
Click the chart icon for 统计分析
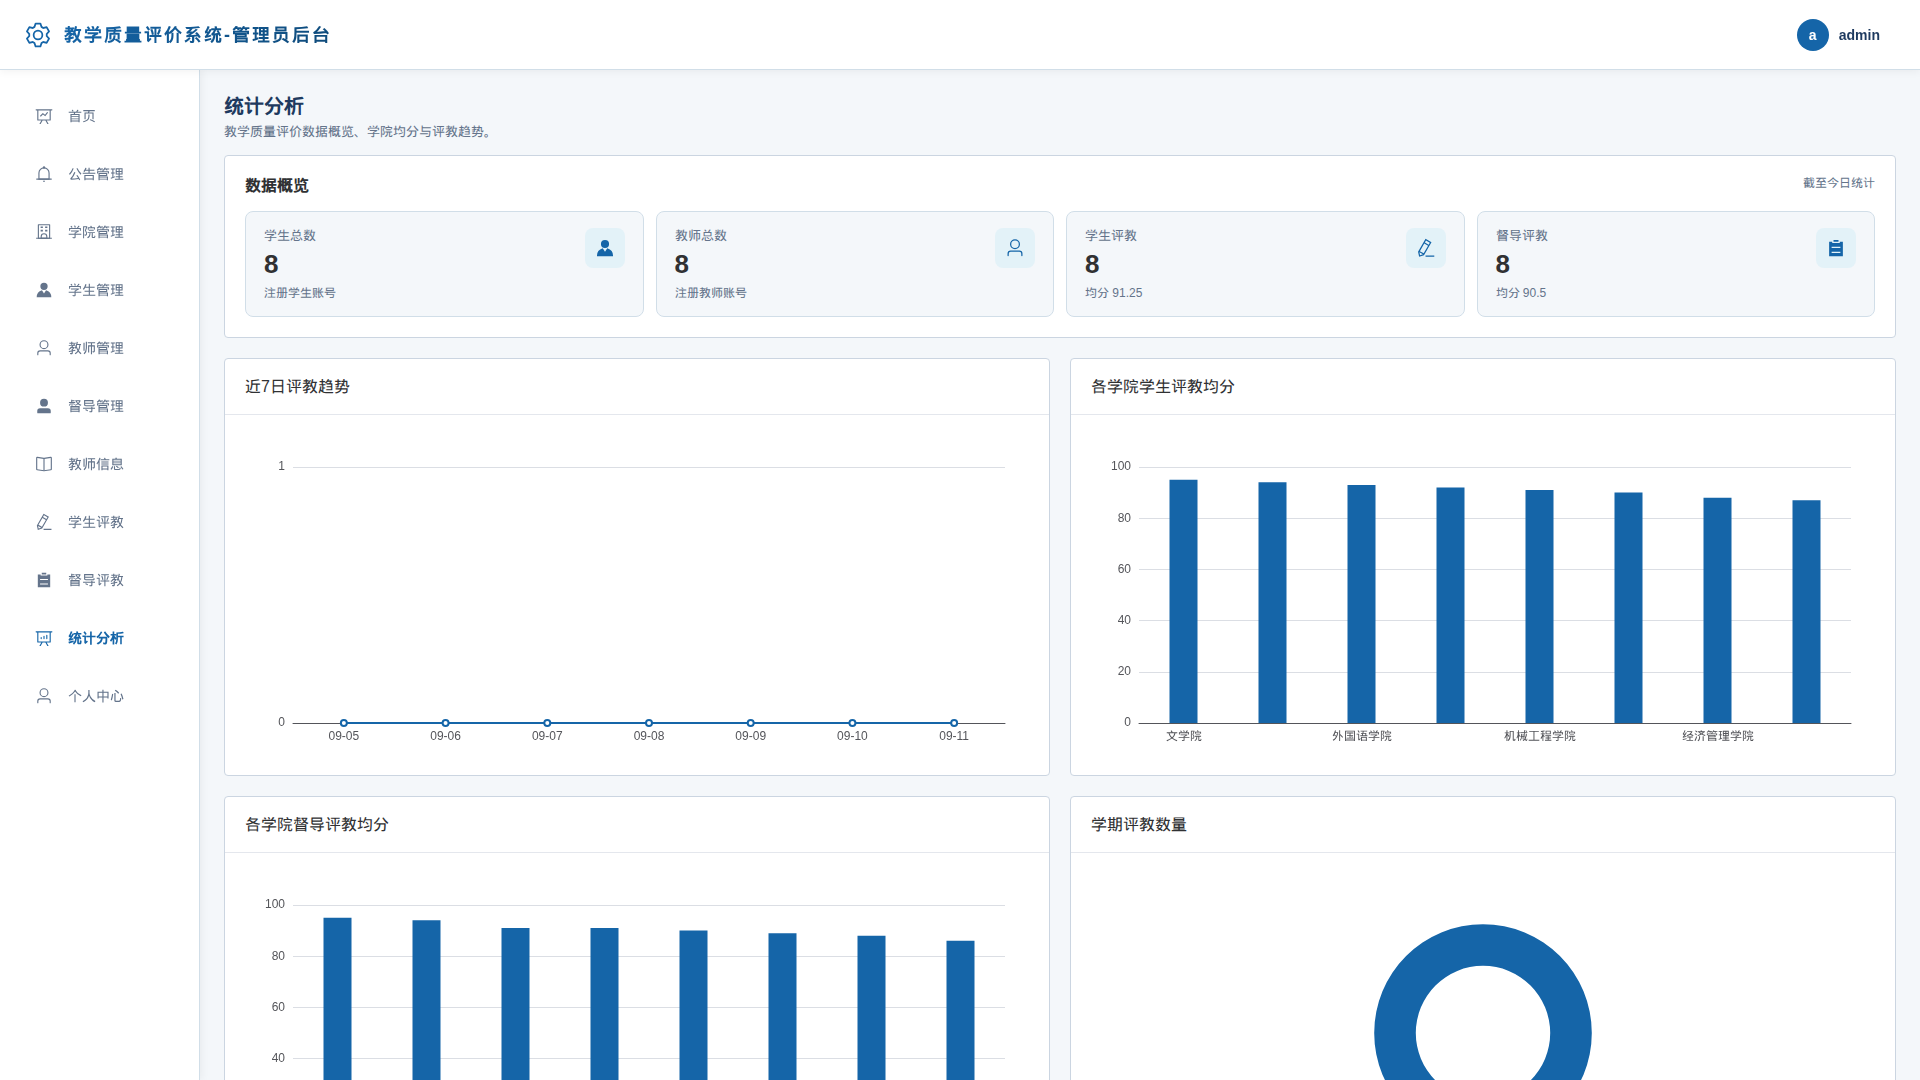pyautogui.click(x=44, y=638)
